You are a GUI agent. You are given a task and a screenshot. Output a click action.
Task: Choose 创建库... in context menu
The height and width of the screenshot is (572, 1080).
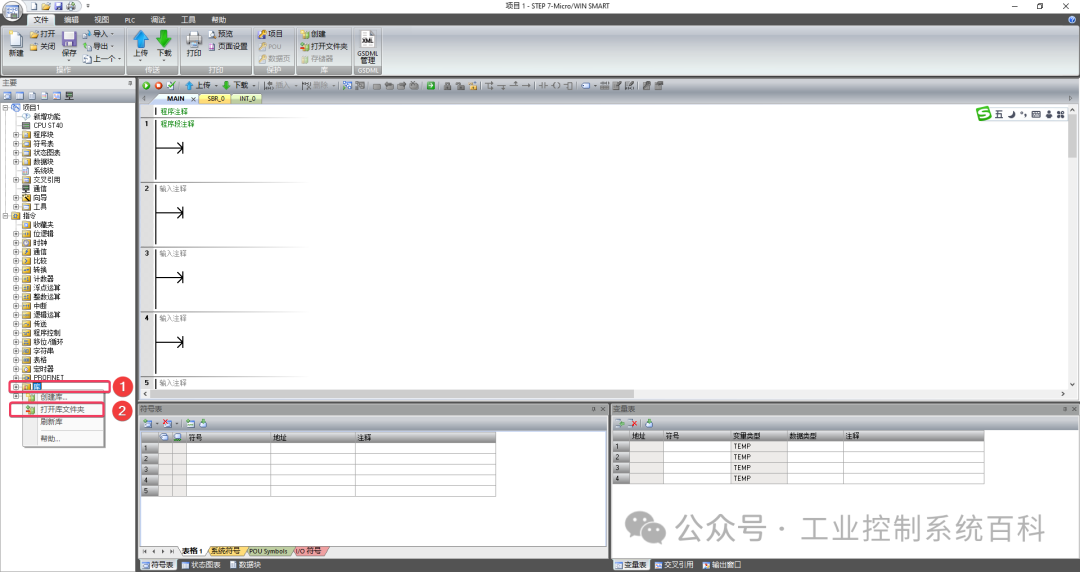(63, 397)
